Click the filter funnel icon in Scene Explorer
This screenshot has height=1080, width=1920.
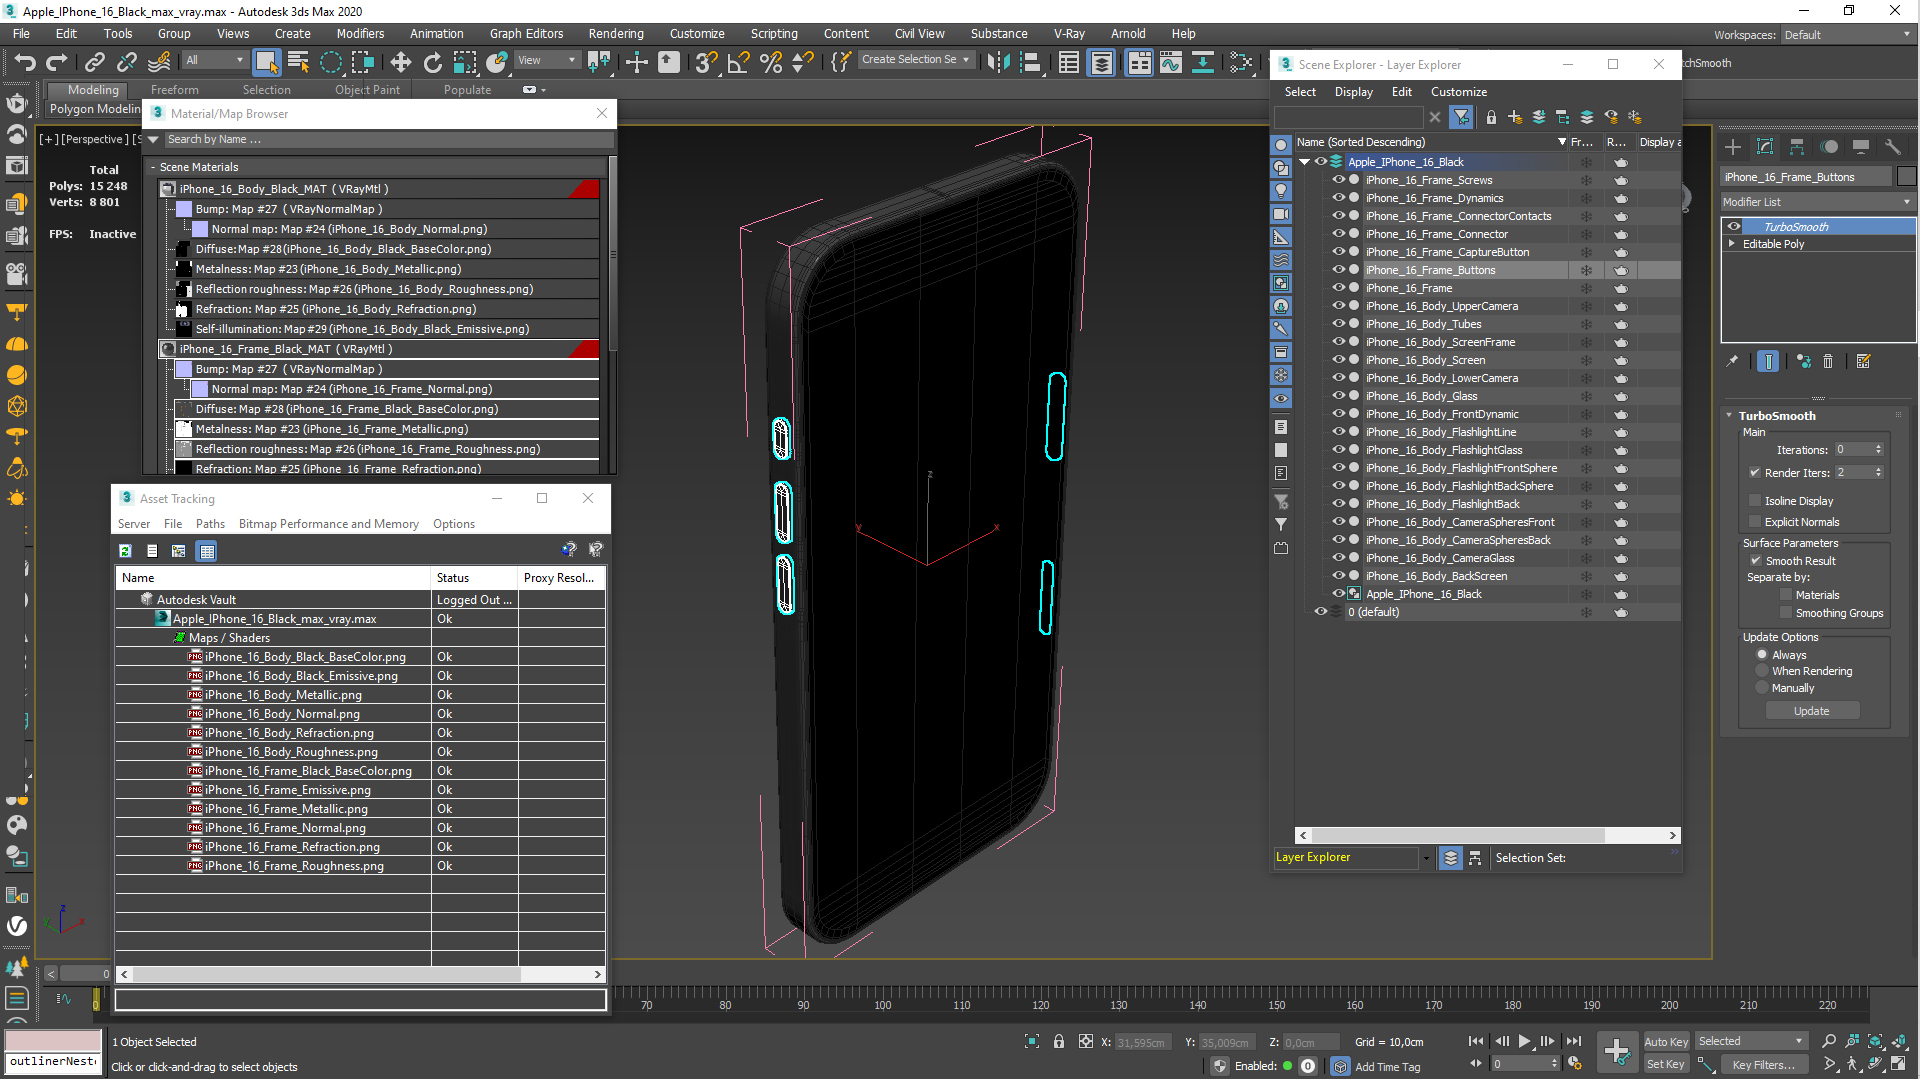point(1461,117)
